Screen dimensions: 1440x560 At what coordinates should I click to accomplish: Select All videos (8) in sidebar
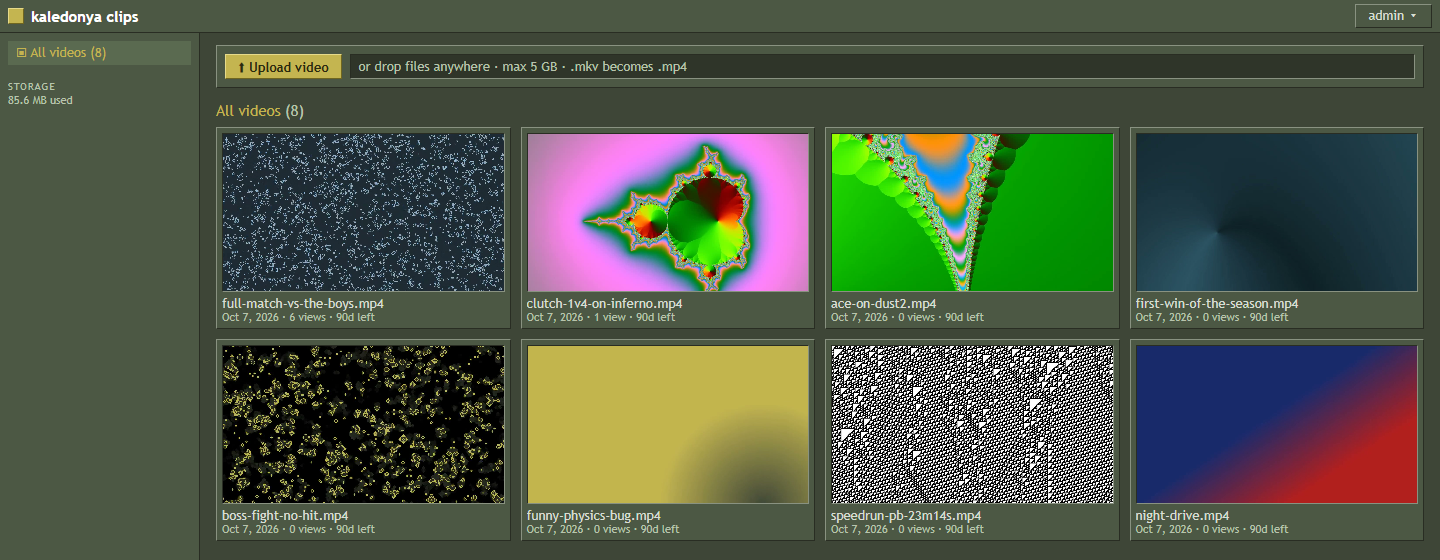coord(99,53)
